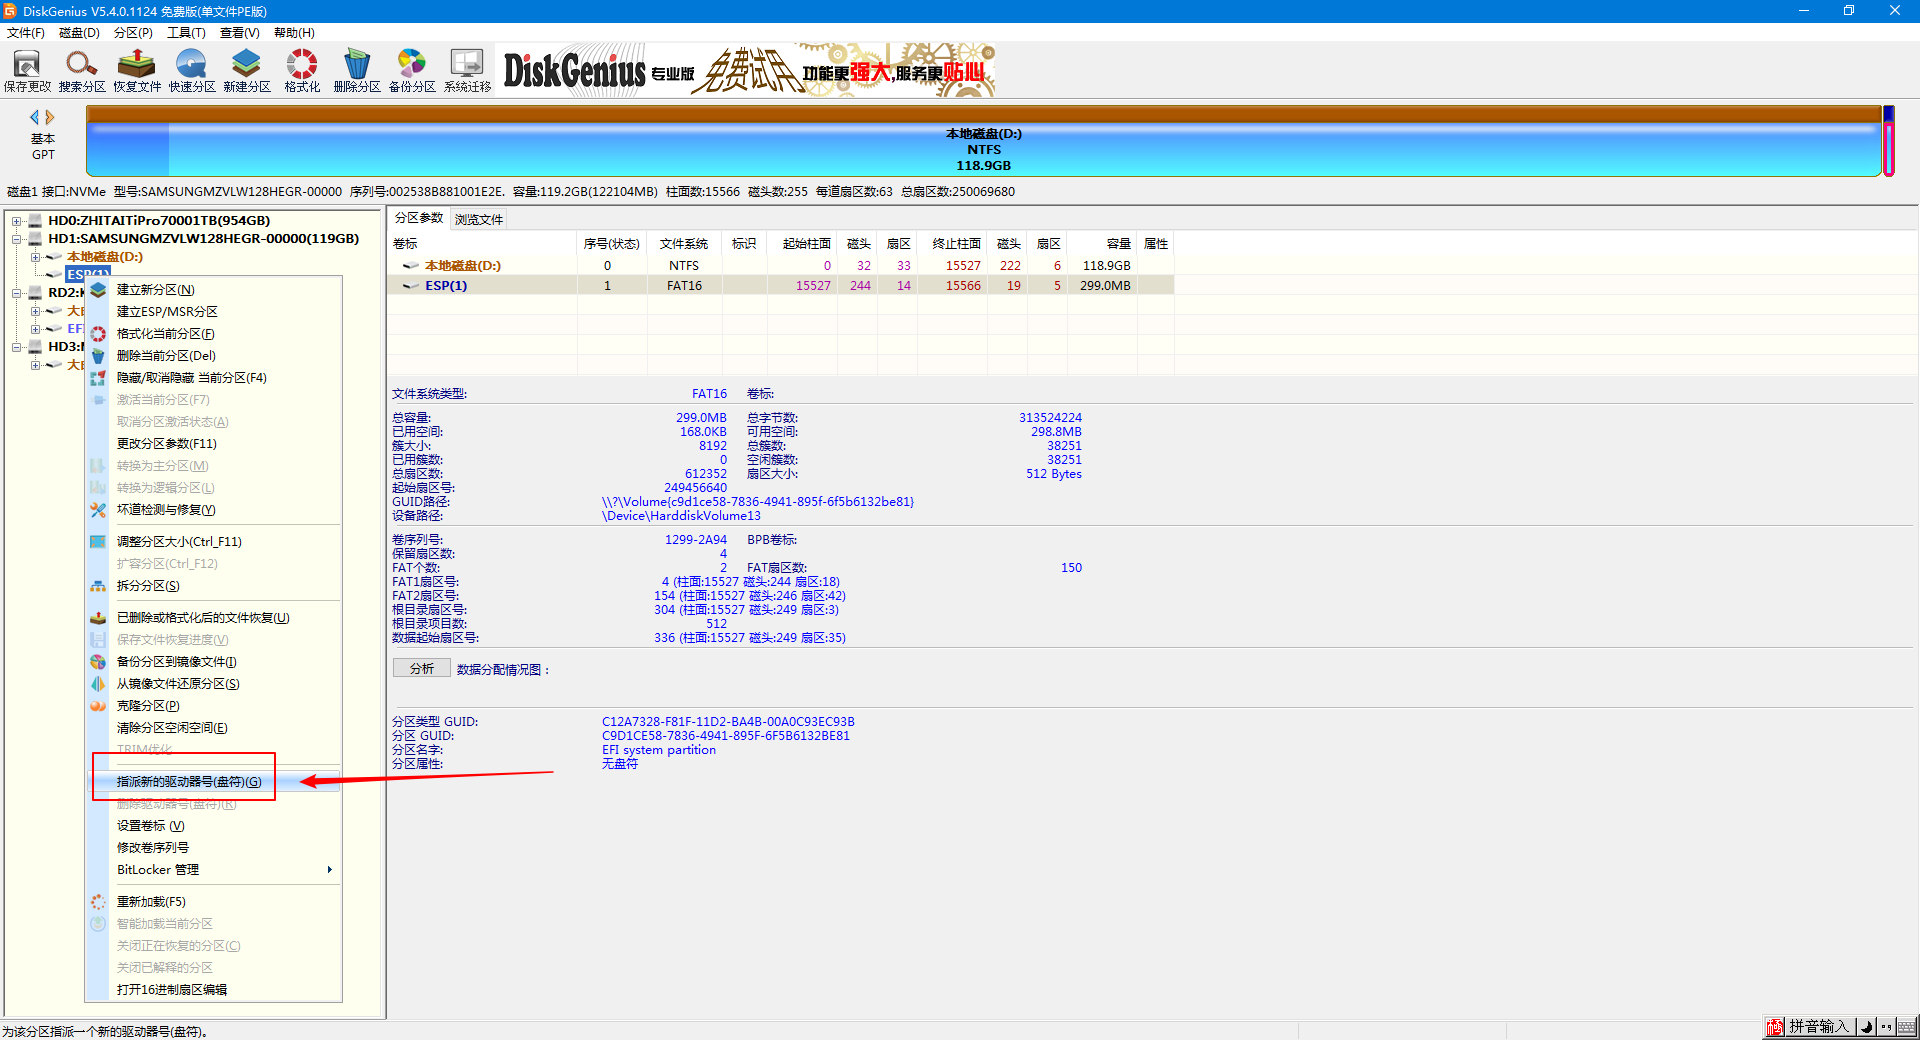Choose 拆分分区(S) menu entry

(213, 586)
